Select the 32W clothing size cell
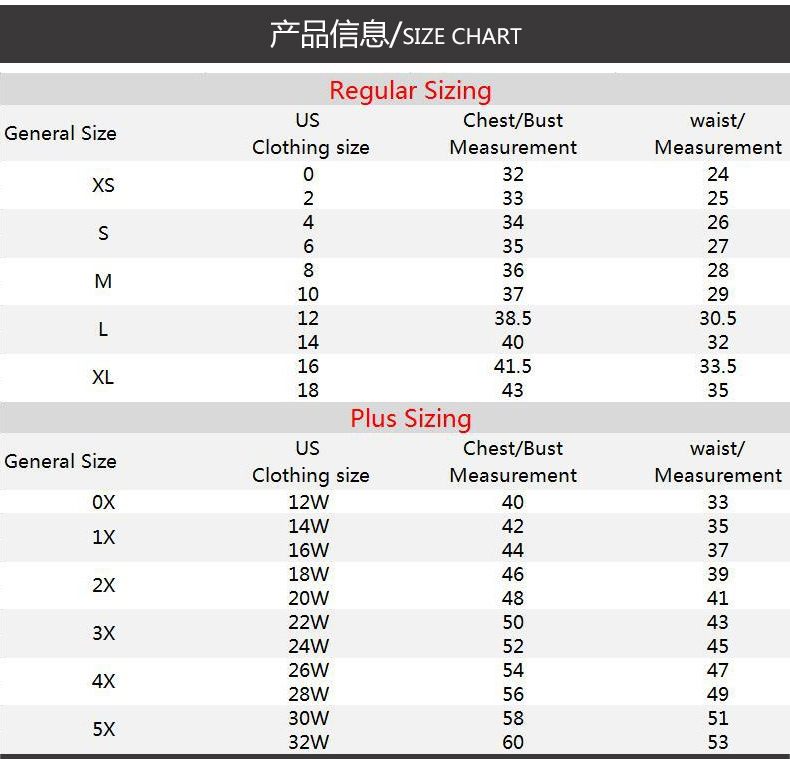The height and width of the screenshot is (759, 790). (308, 742)
